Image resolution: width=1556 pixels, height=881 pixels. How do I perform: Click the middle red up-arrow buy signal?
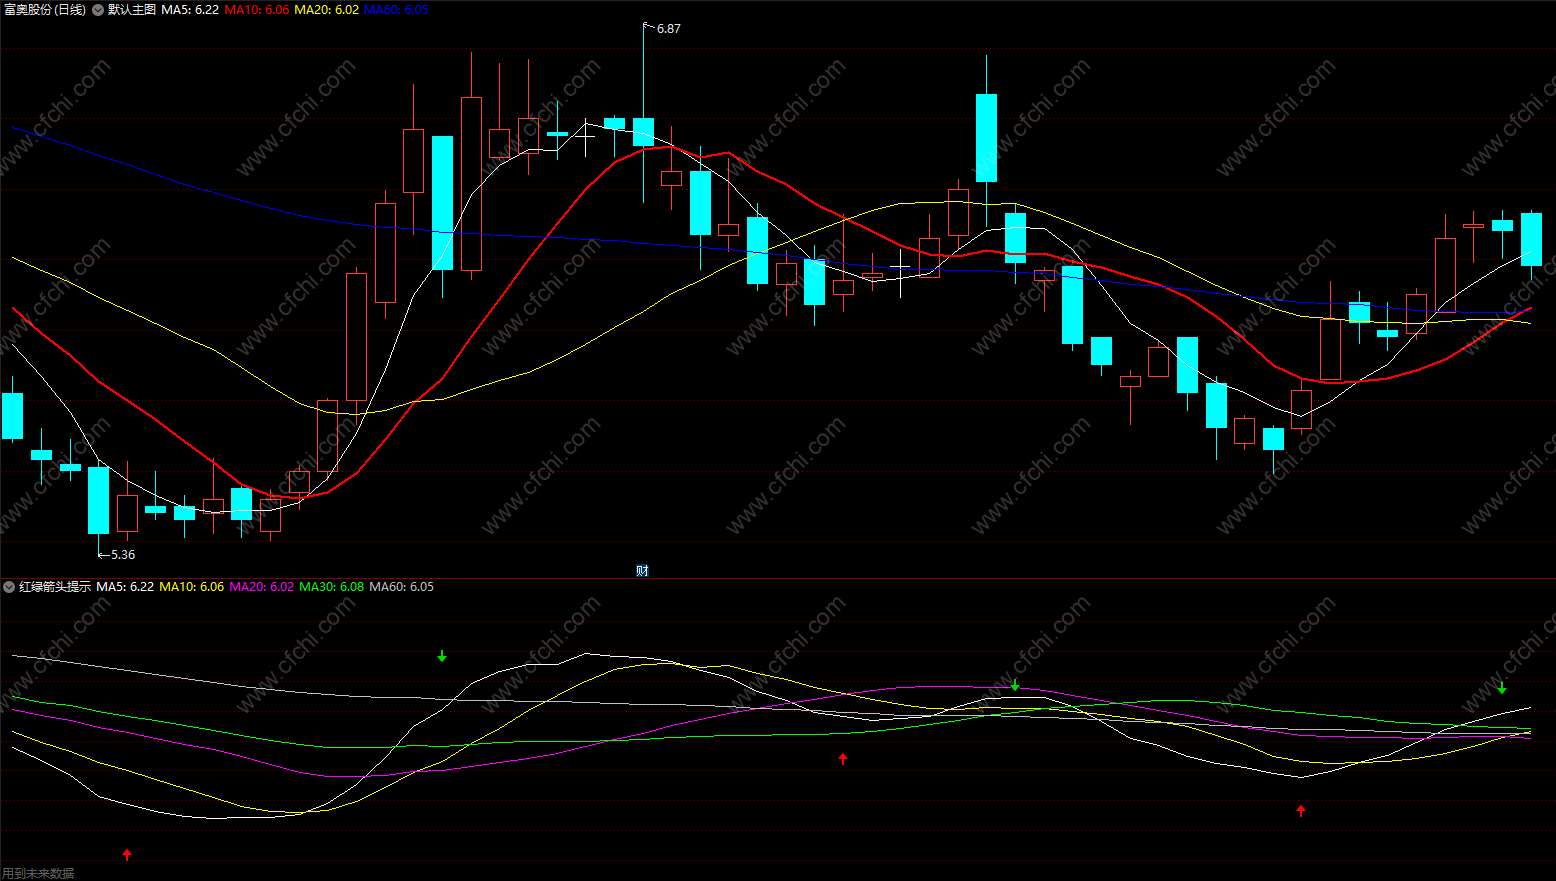point(843,759)
